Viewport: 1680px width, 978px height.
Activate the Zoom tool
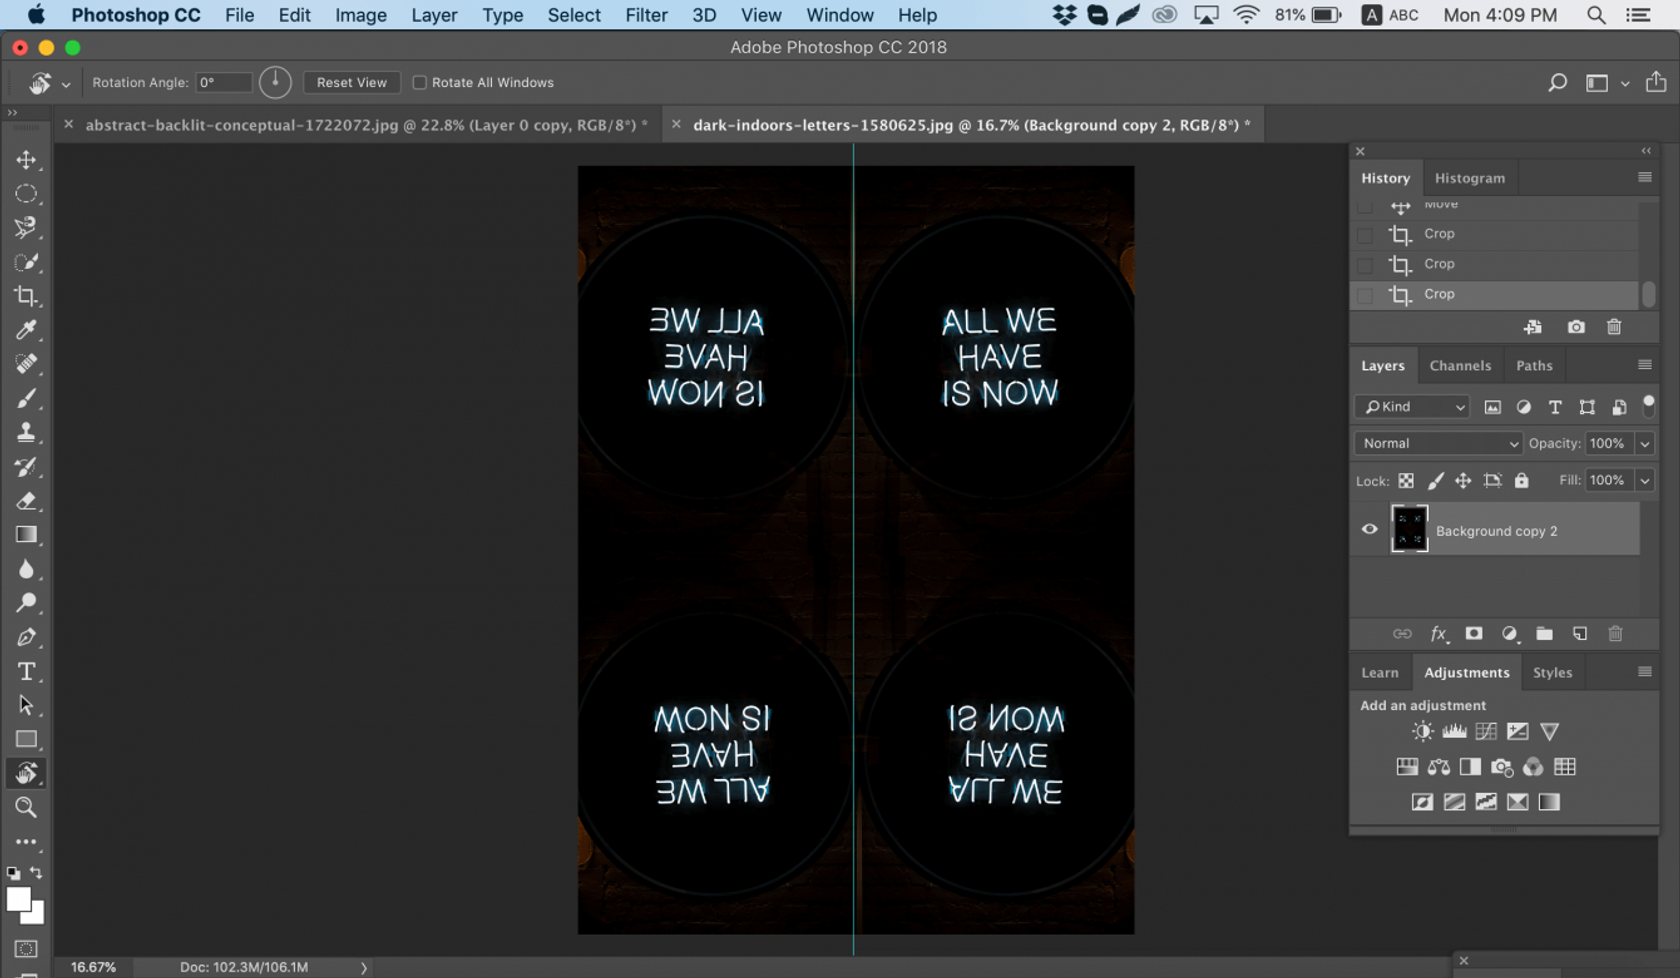[x=26, y=808]
